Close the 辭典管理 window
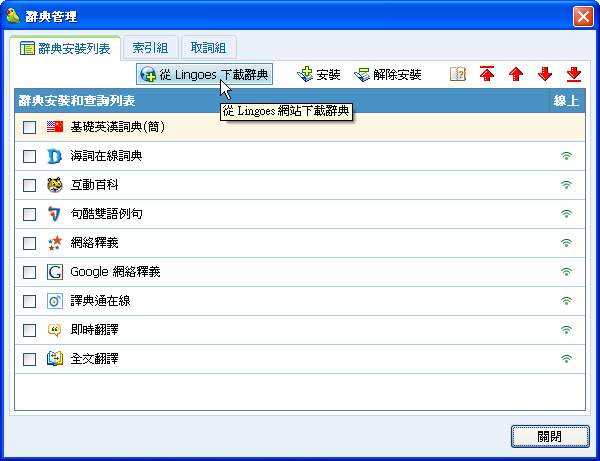600x461 pixels. click(583, 16)
